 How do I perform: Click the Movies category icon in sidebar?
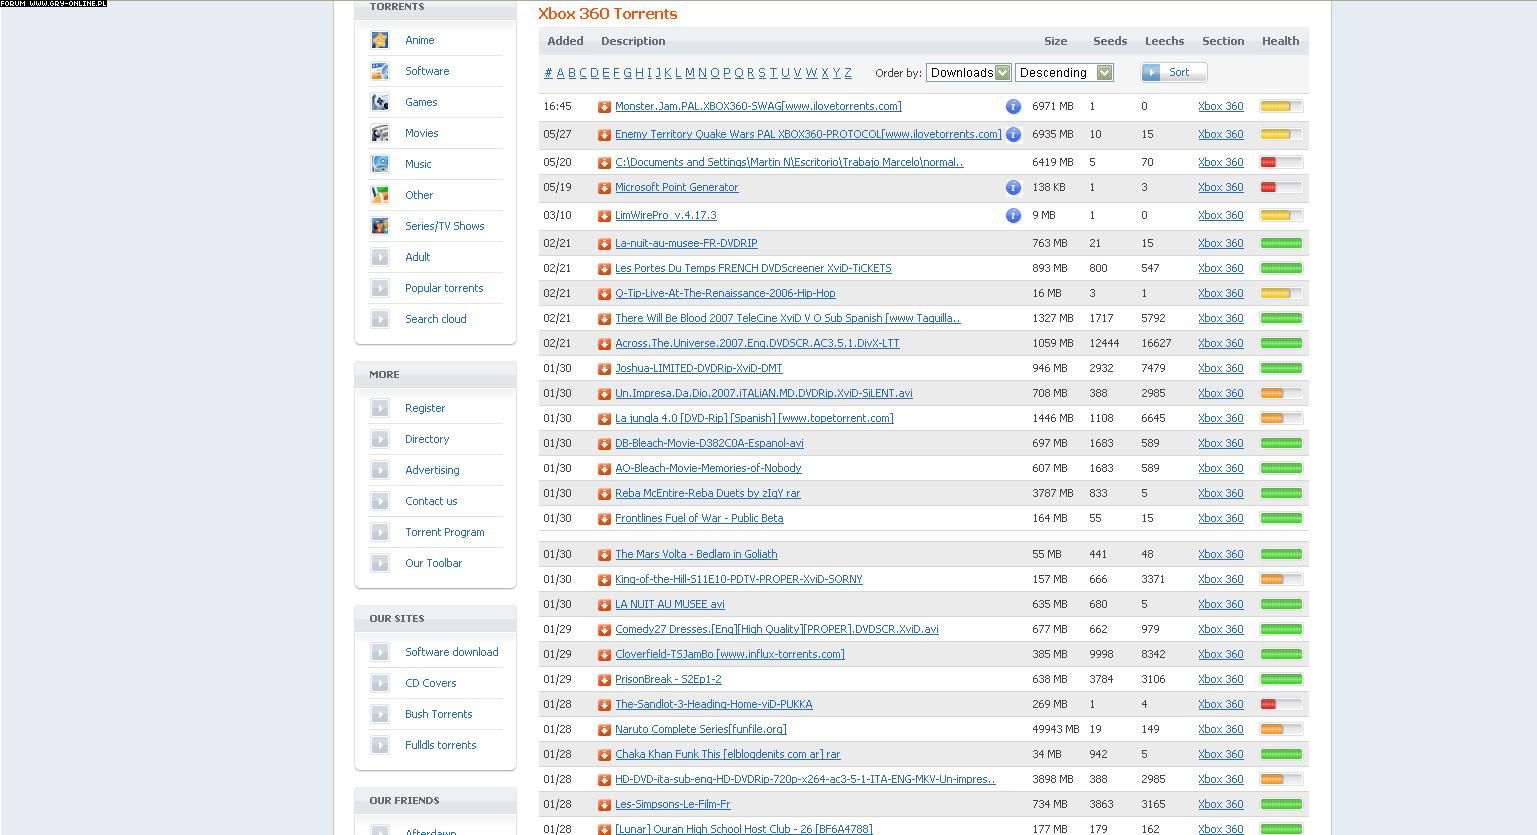tap(380, 133)
